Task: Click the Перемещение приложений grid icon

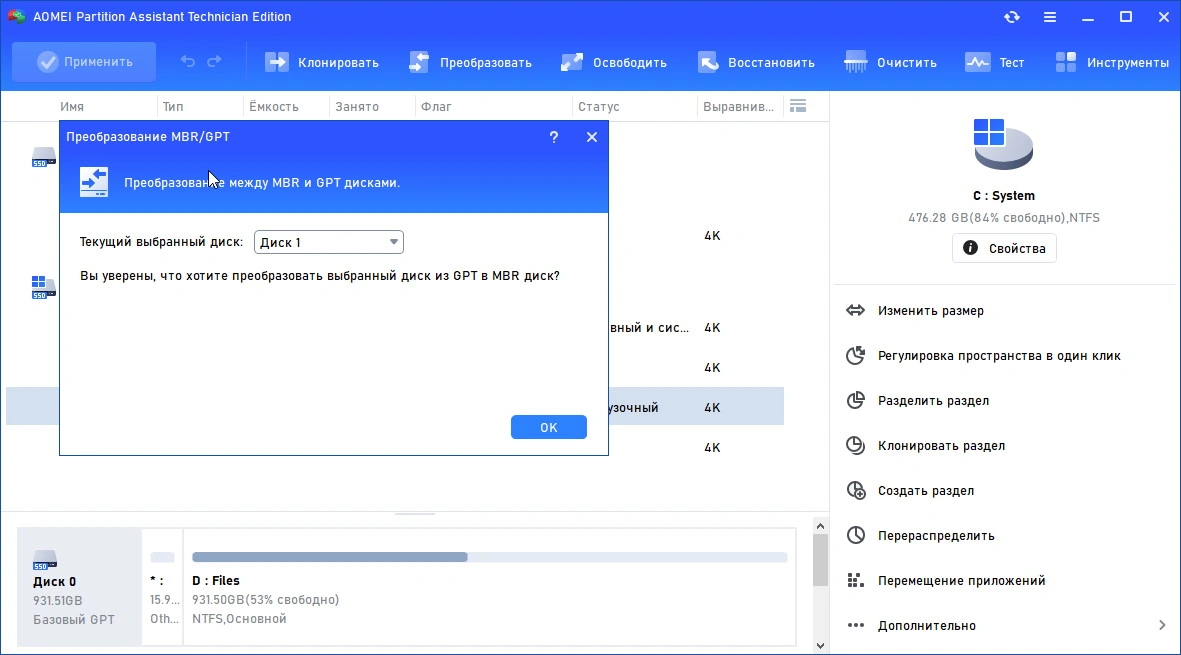Action: [855, 580]
